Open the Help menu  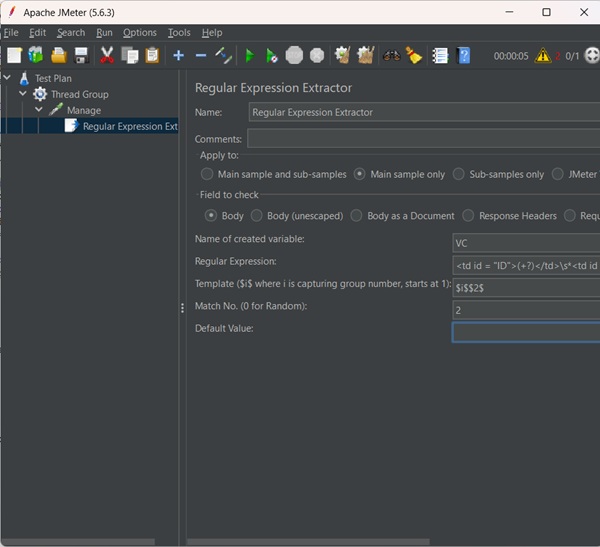point(212,33)
